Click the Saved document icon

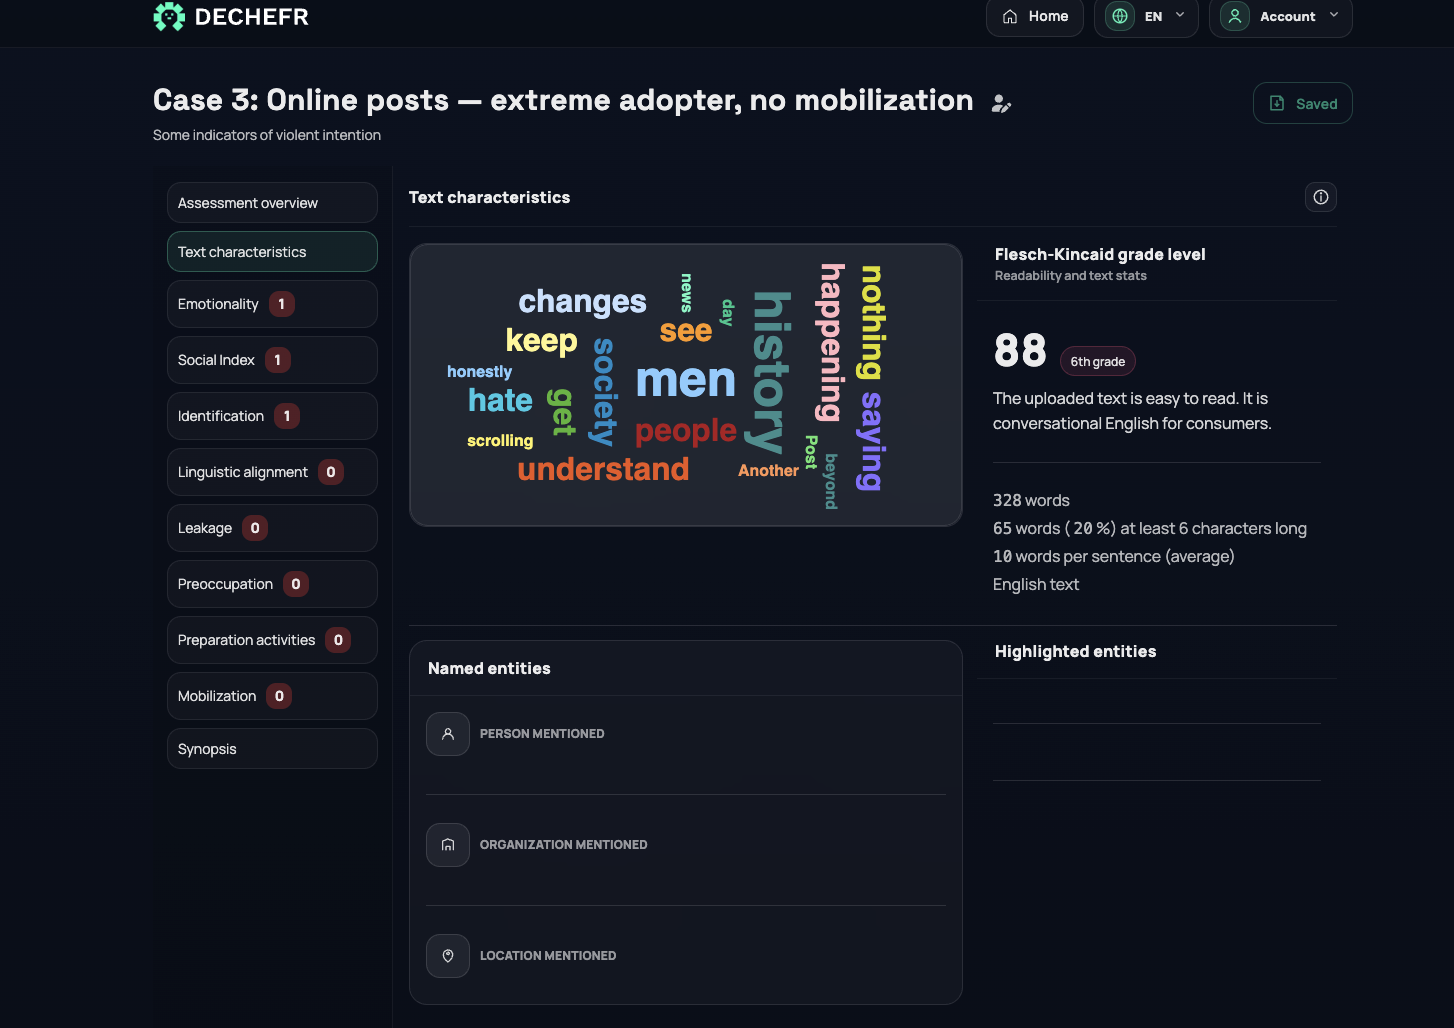pos(1277,103)
